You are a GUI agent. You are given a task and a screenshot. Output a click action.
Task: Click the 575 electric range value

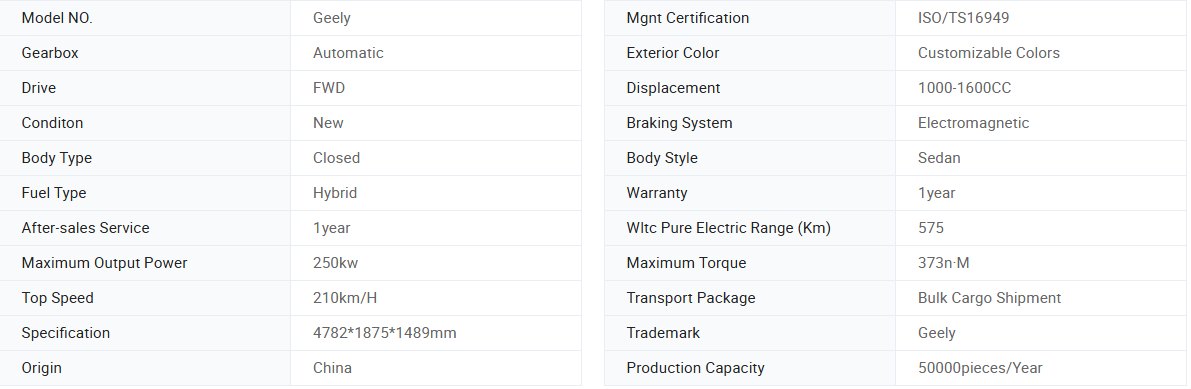pyautogui.click(x=930, y=228)
